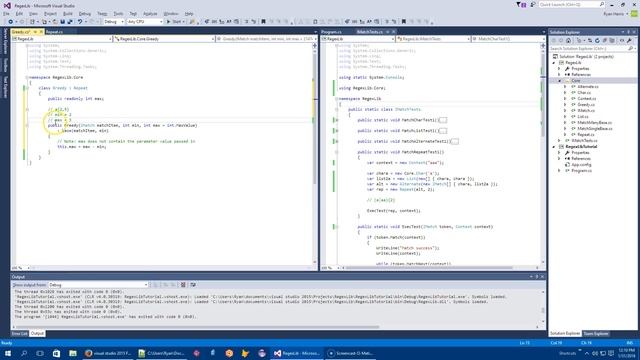Image resolution: width=640 pixels, height=360 pixels.
Task: Switch to the Repeat.cs tab
Action: pos(54,32)
